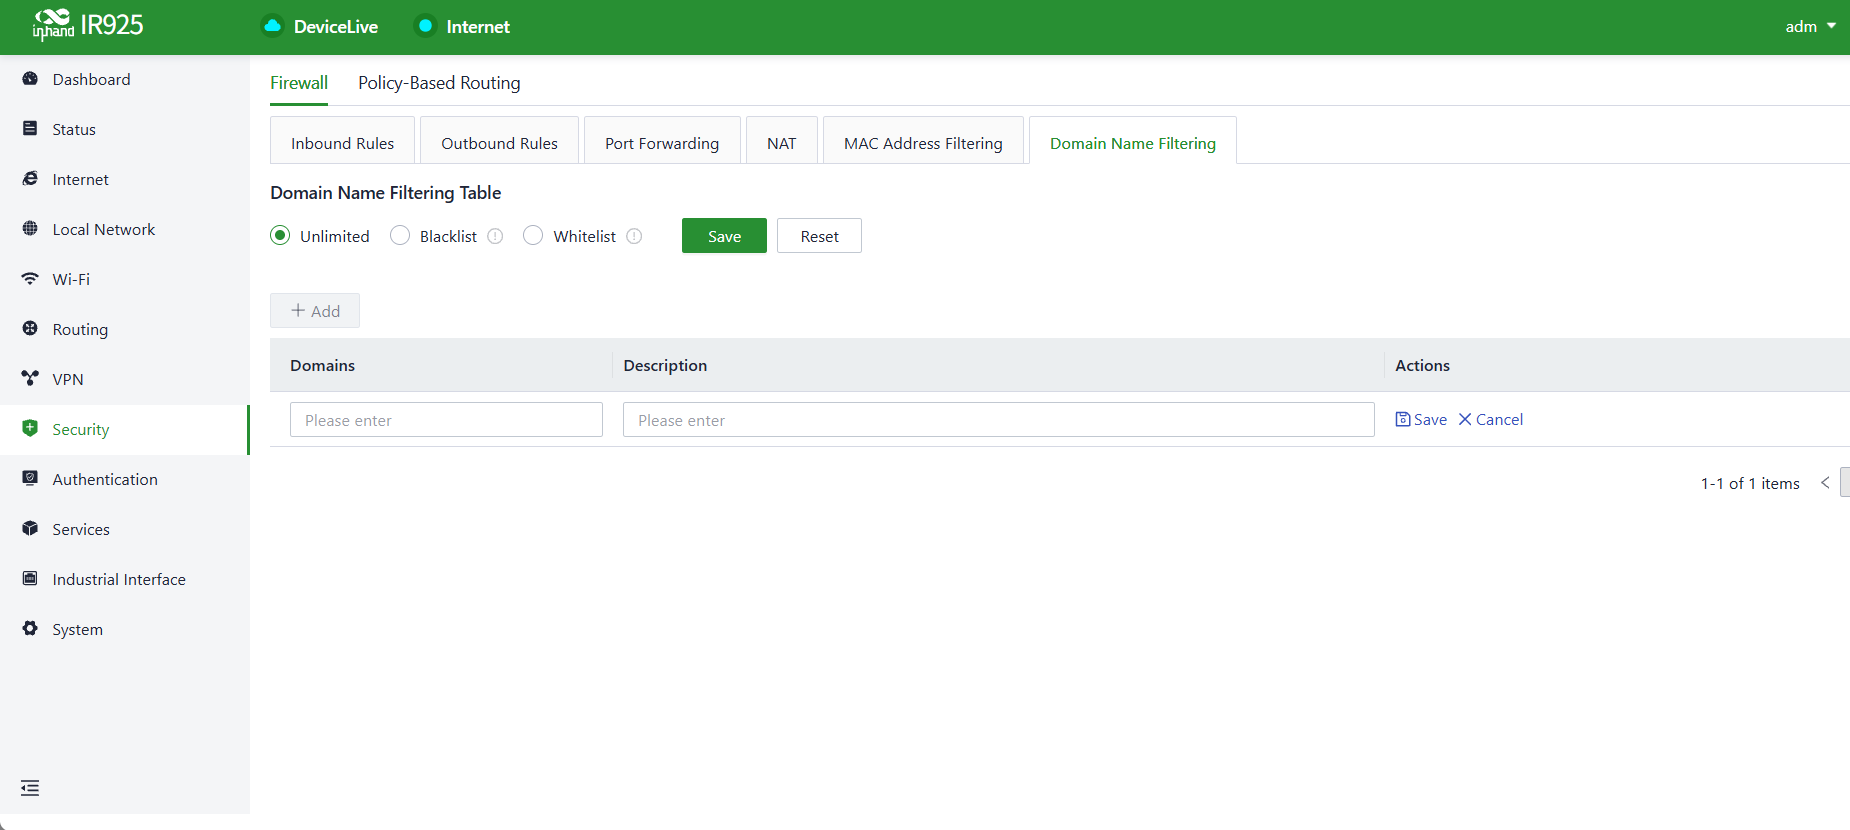
Task: Click the VPN icon
Action: (x=30, y=379)
